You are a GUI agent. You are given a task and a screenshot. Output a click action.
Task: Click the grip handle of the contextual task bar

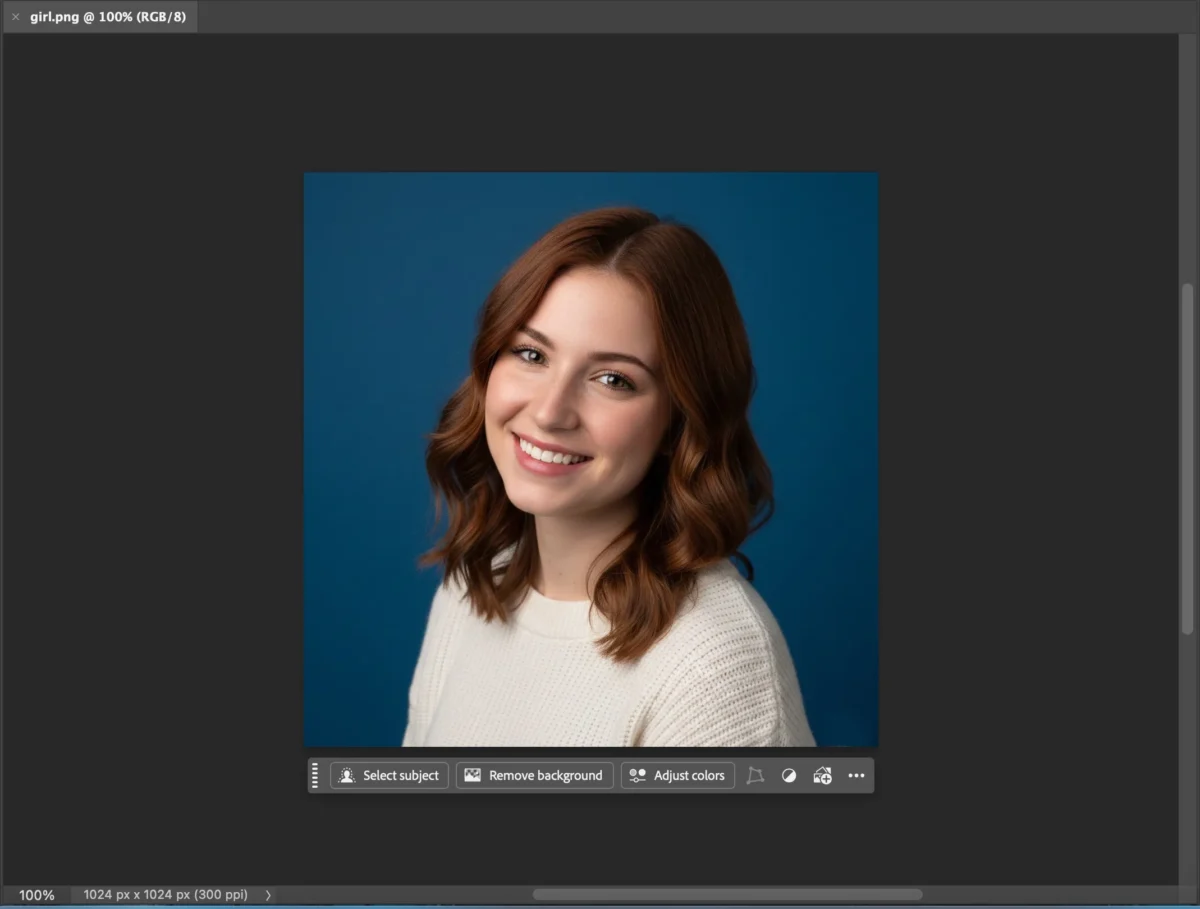pyautogui.click(x=315, y=775)
